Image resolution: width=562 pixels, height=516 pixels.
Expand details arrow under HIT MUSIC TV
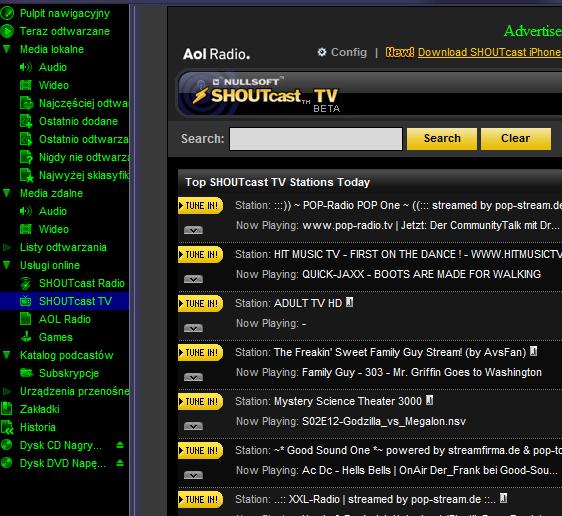(193, 279)
